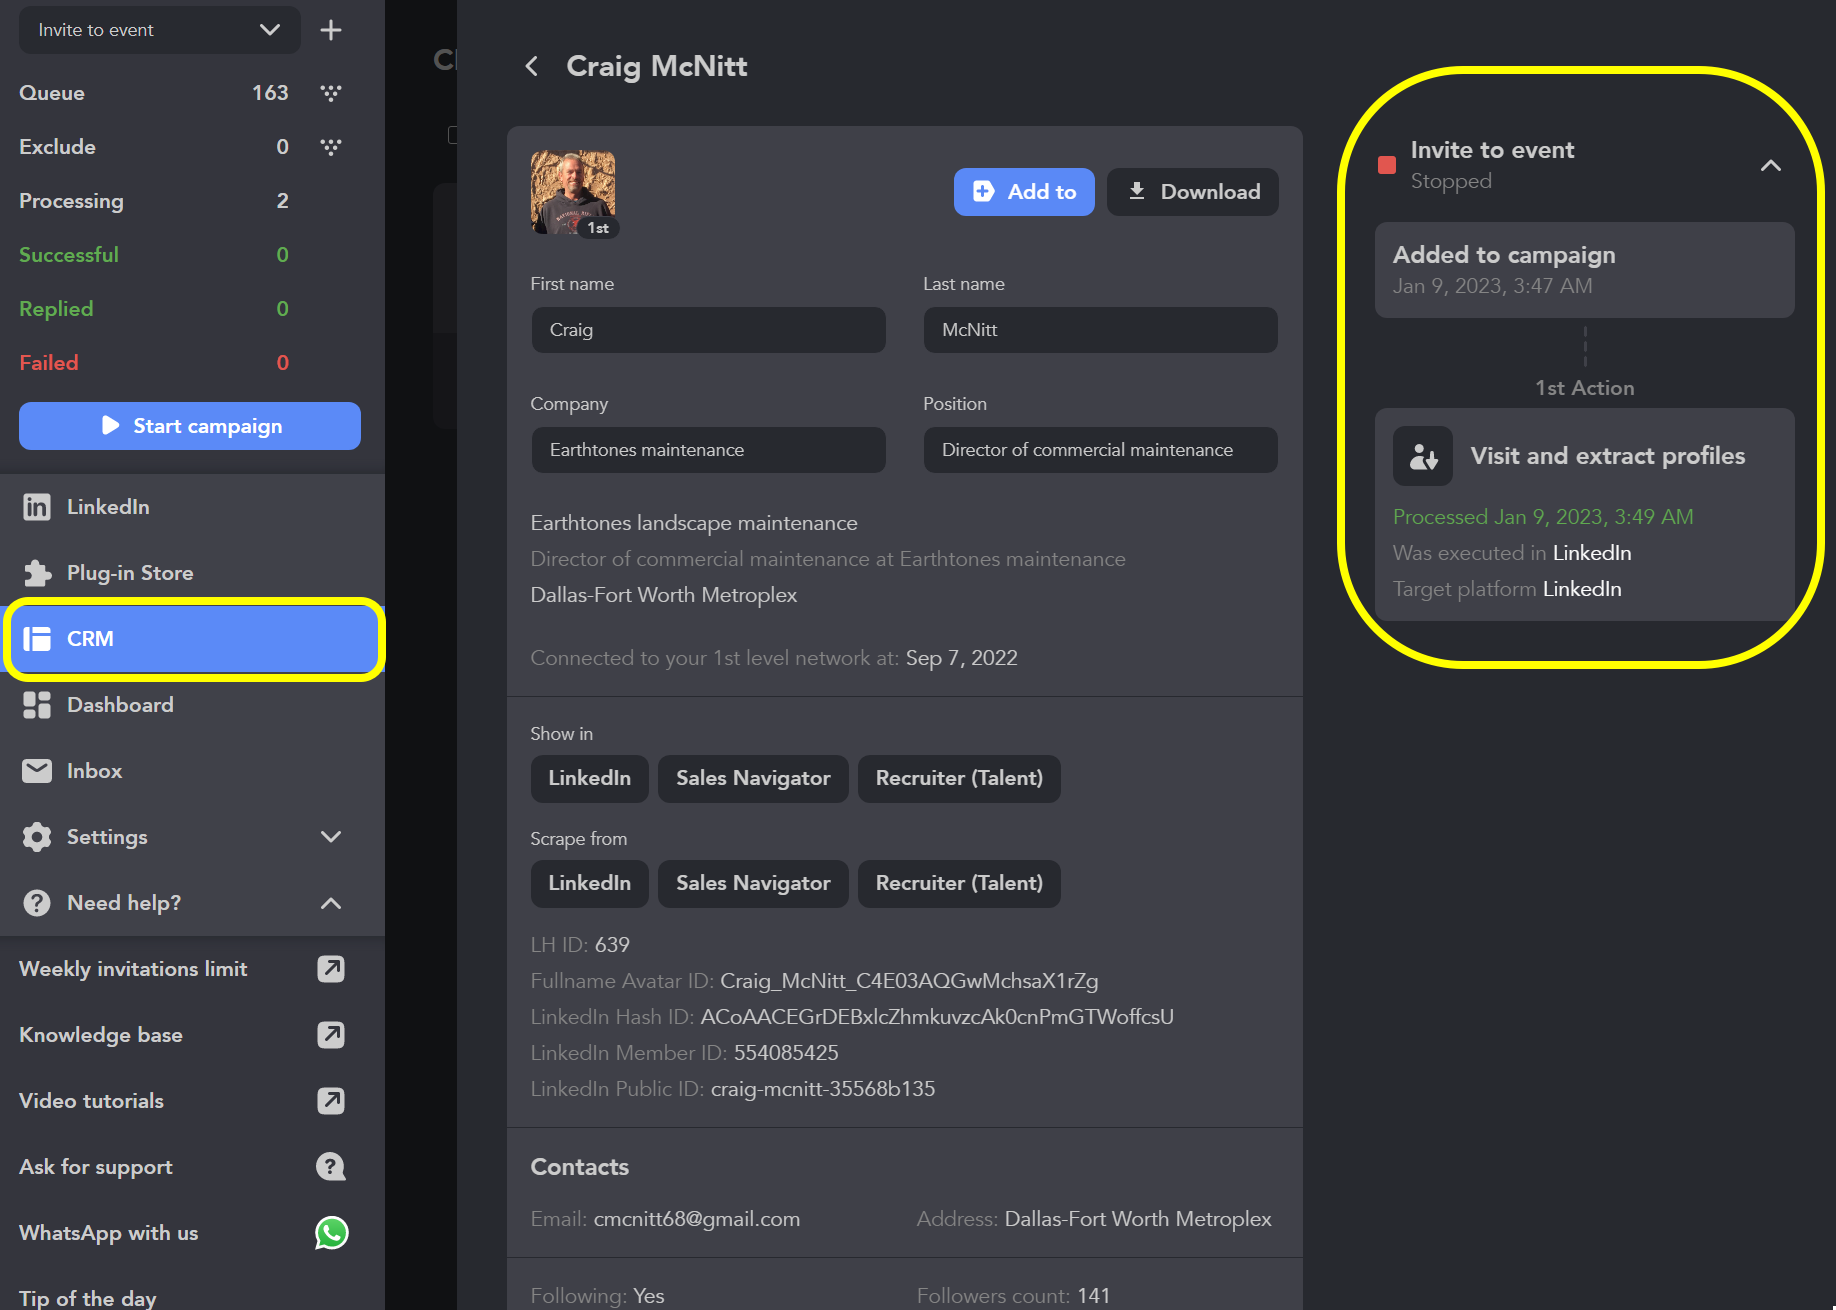This screenshot has height=1310, width=1836.
Task: Click the Ask for support question icon
Action: (x=331, y=1167)
